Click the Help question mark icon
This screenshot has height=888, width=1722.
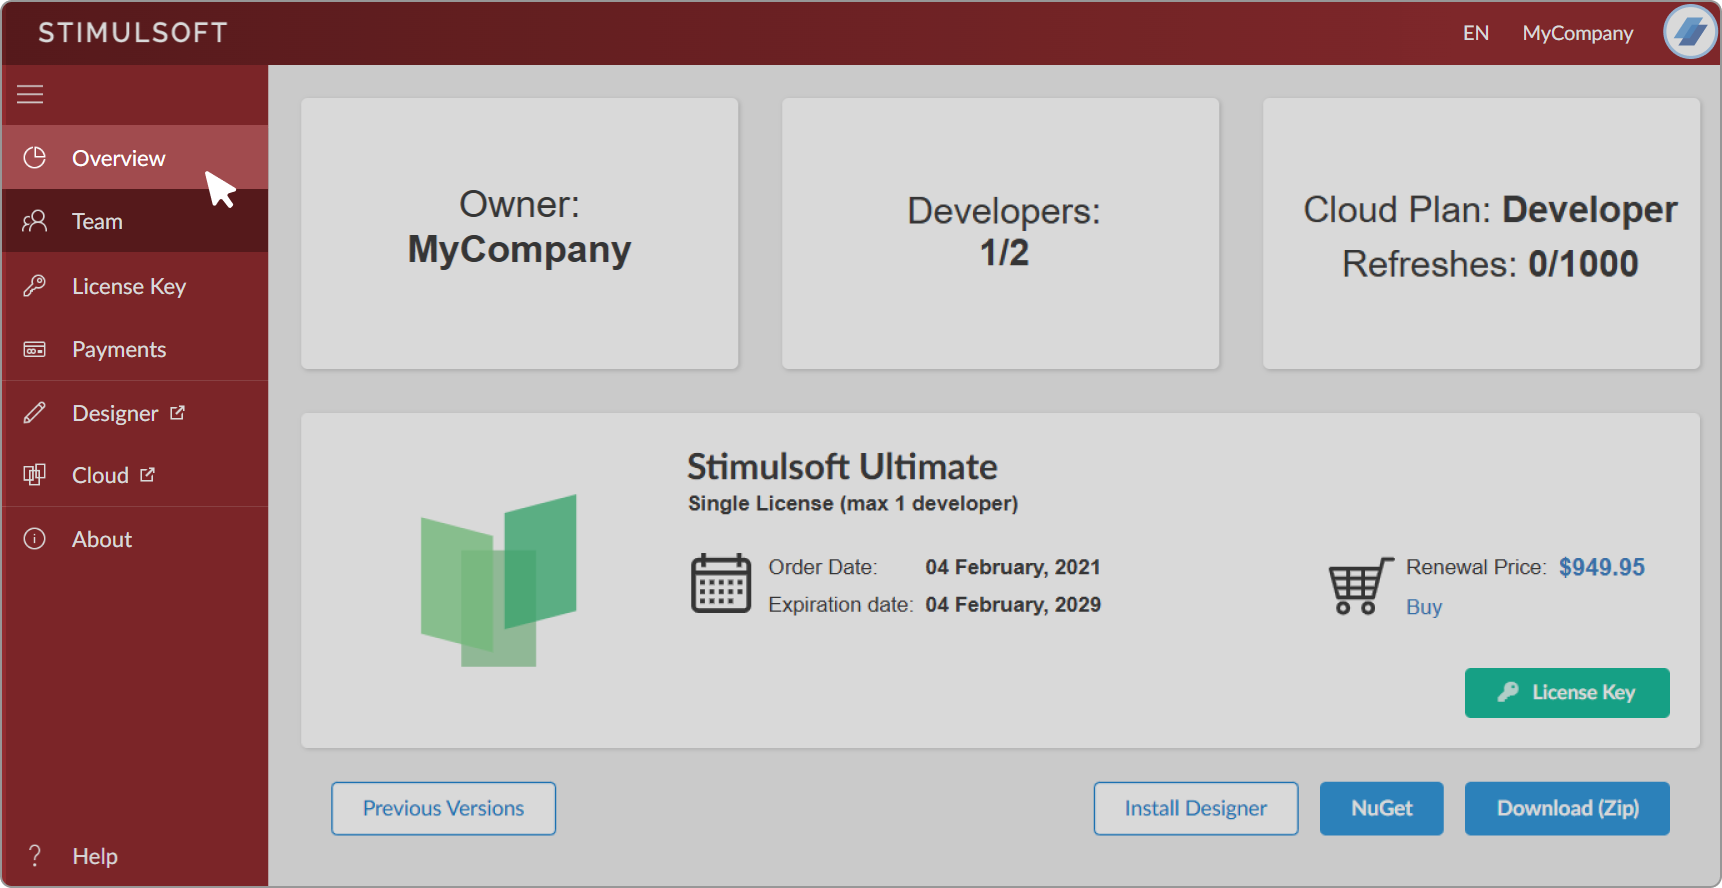[x=35, y=856]
